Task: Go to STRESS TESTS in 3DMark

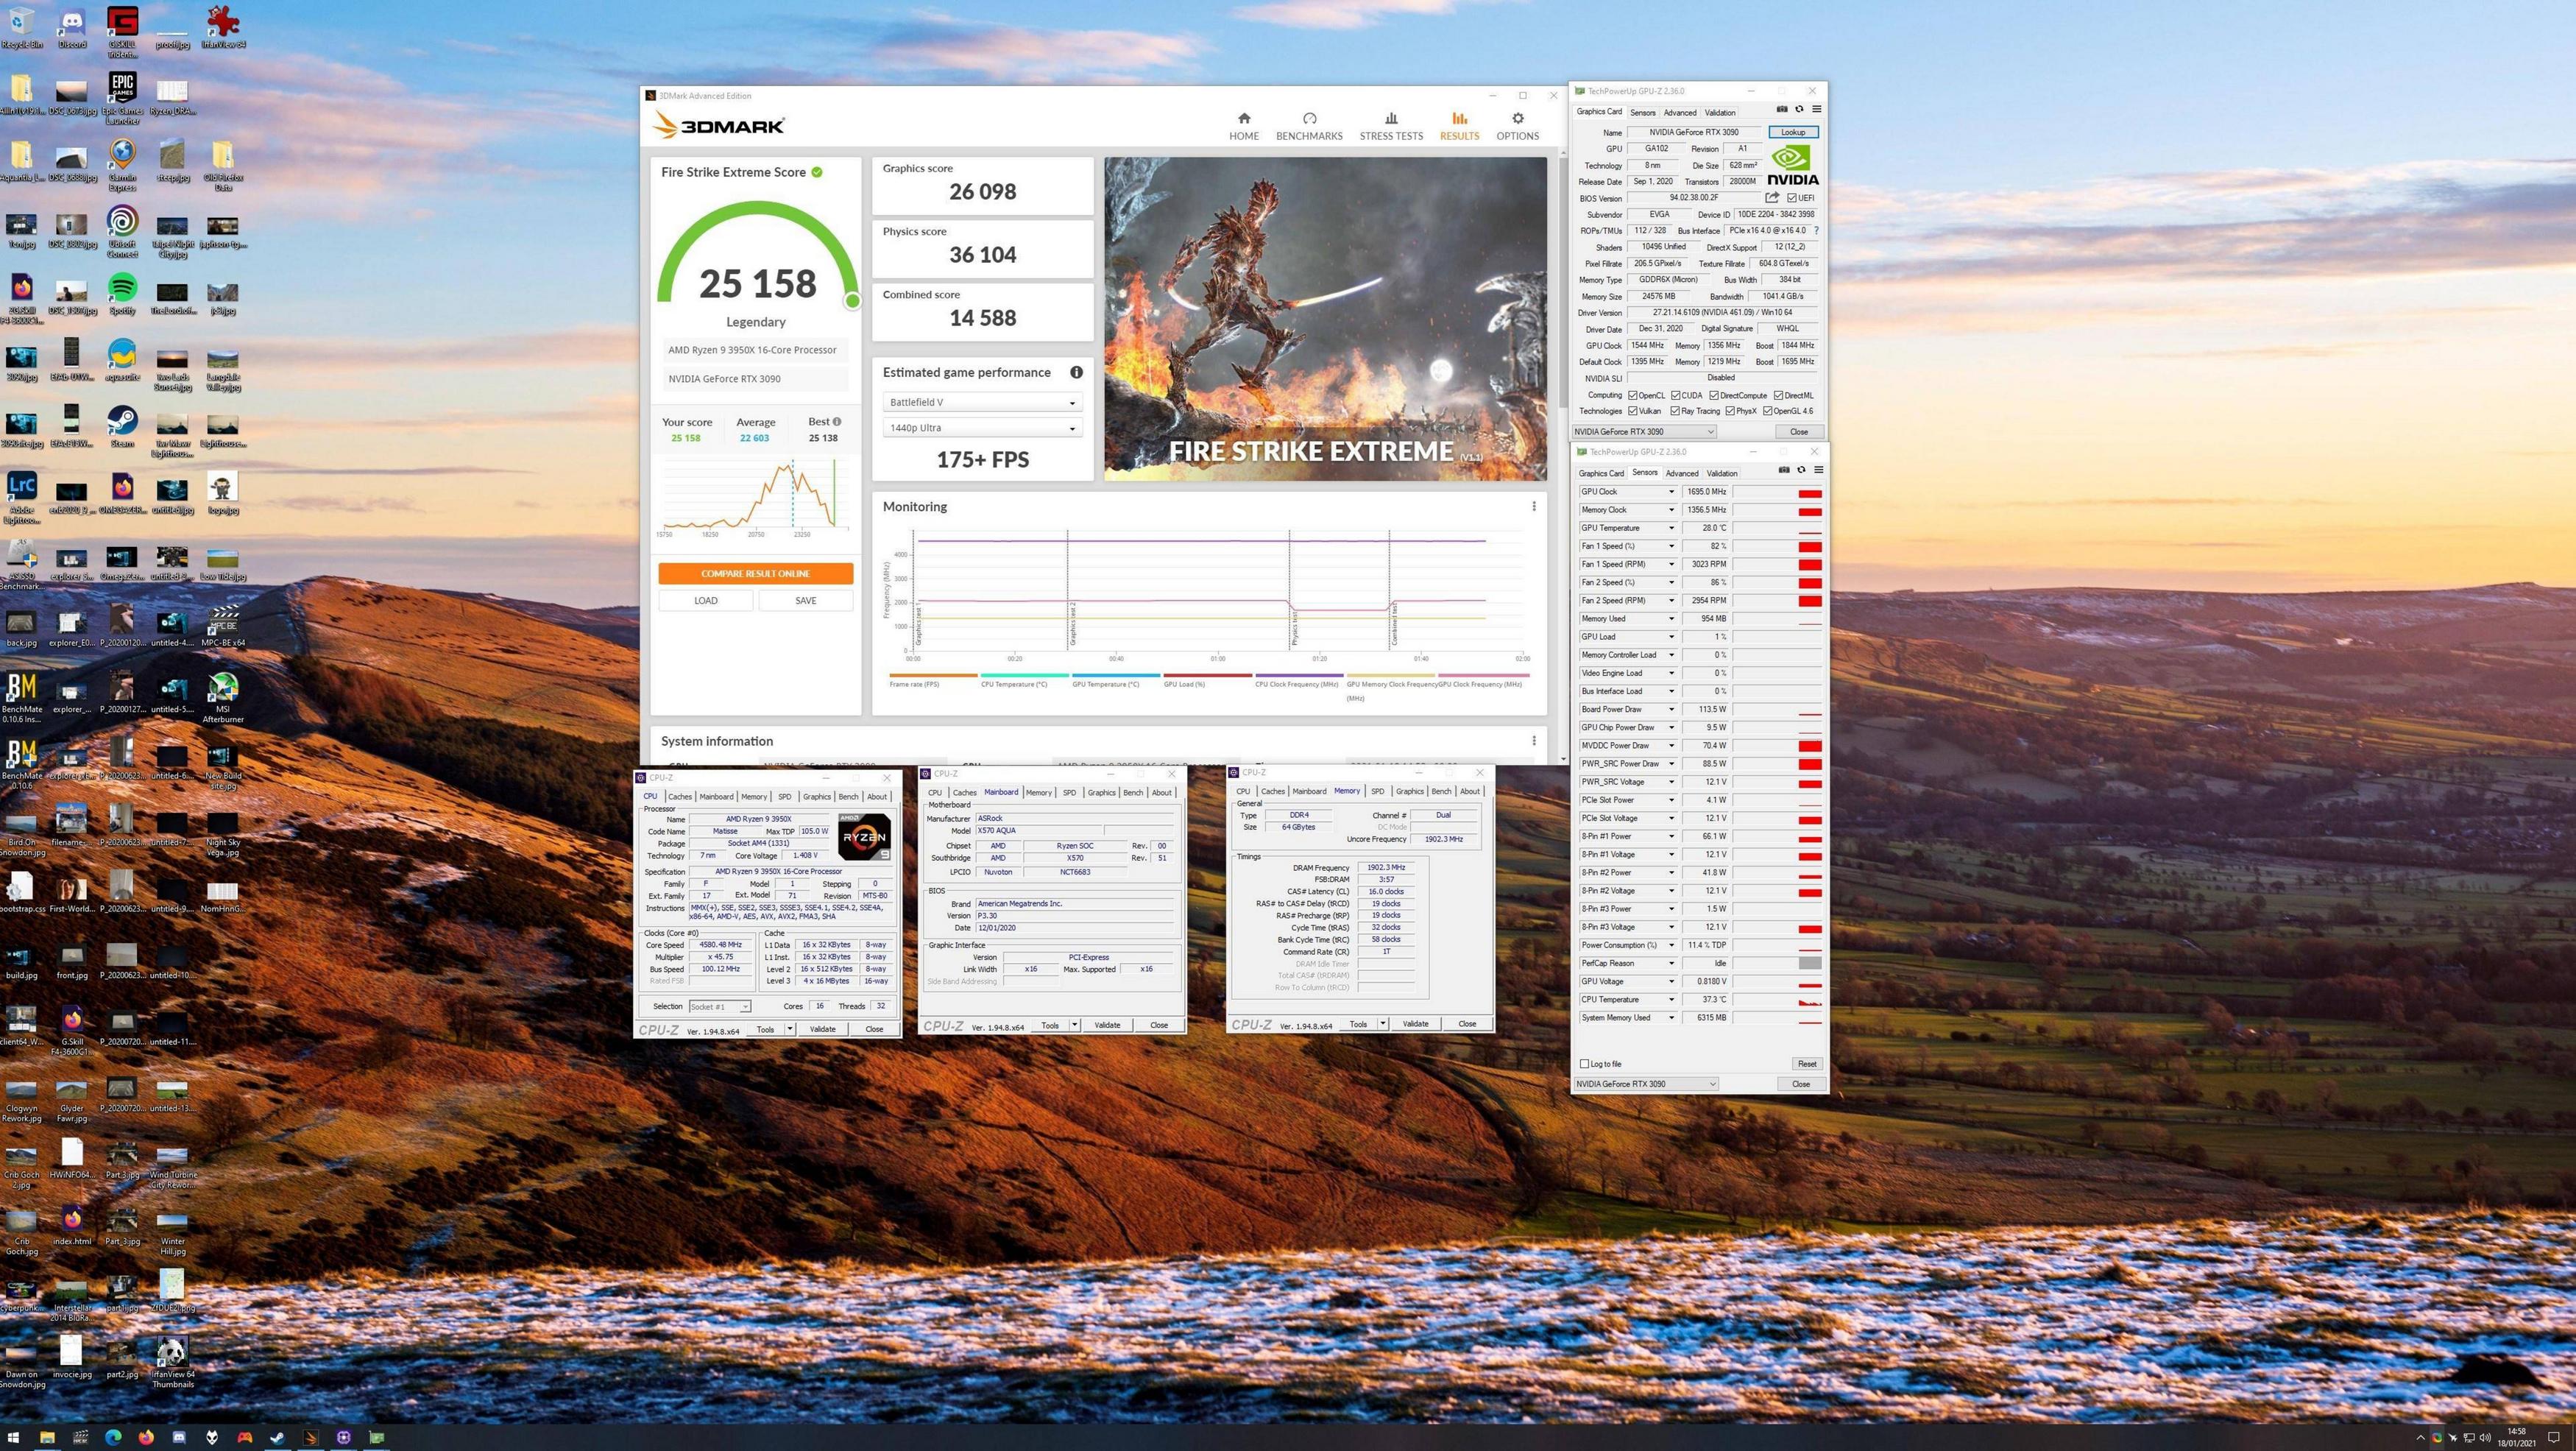Action: point(1390,126)
